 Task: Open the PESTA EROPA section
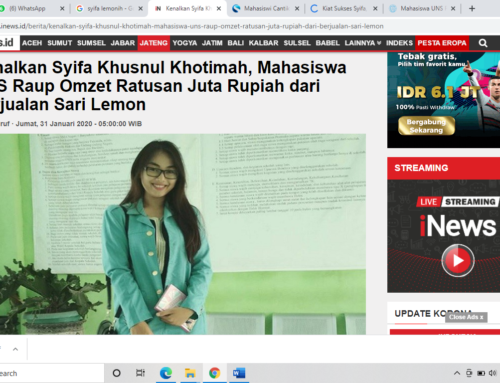442,43
